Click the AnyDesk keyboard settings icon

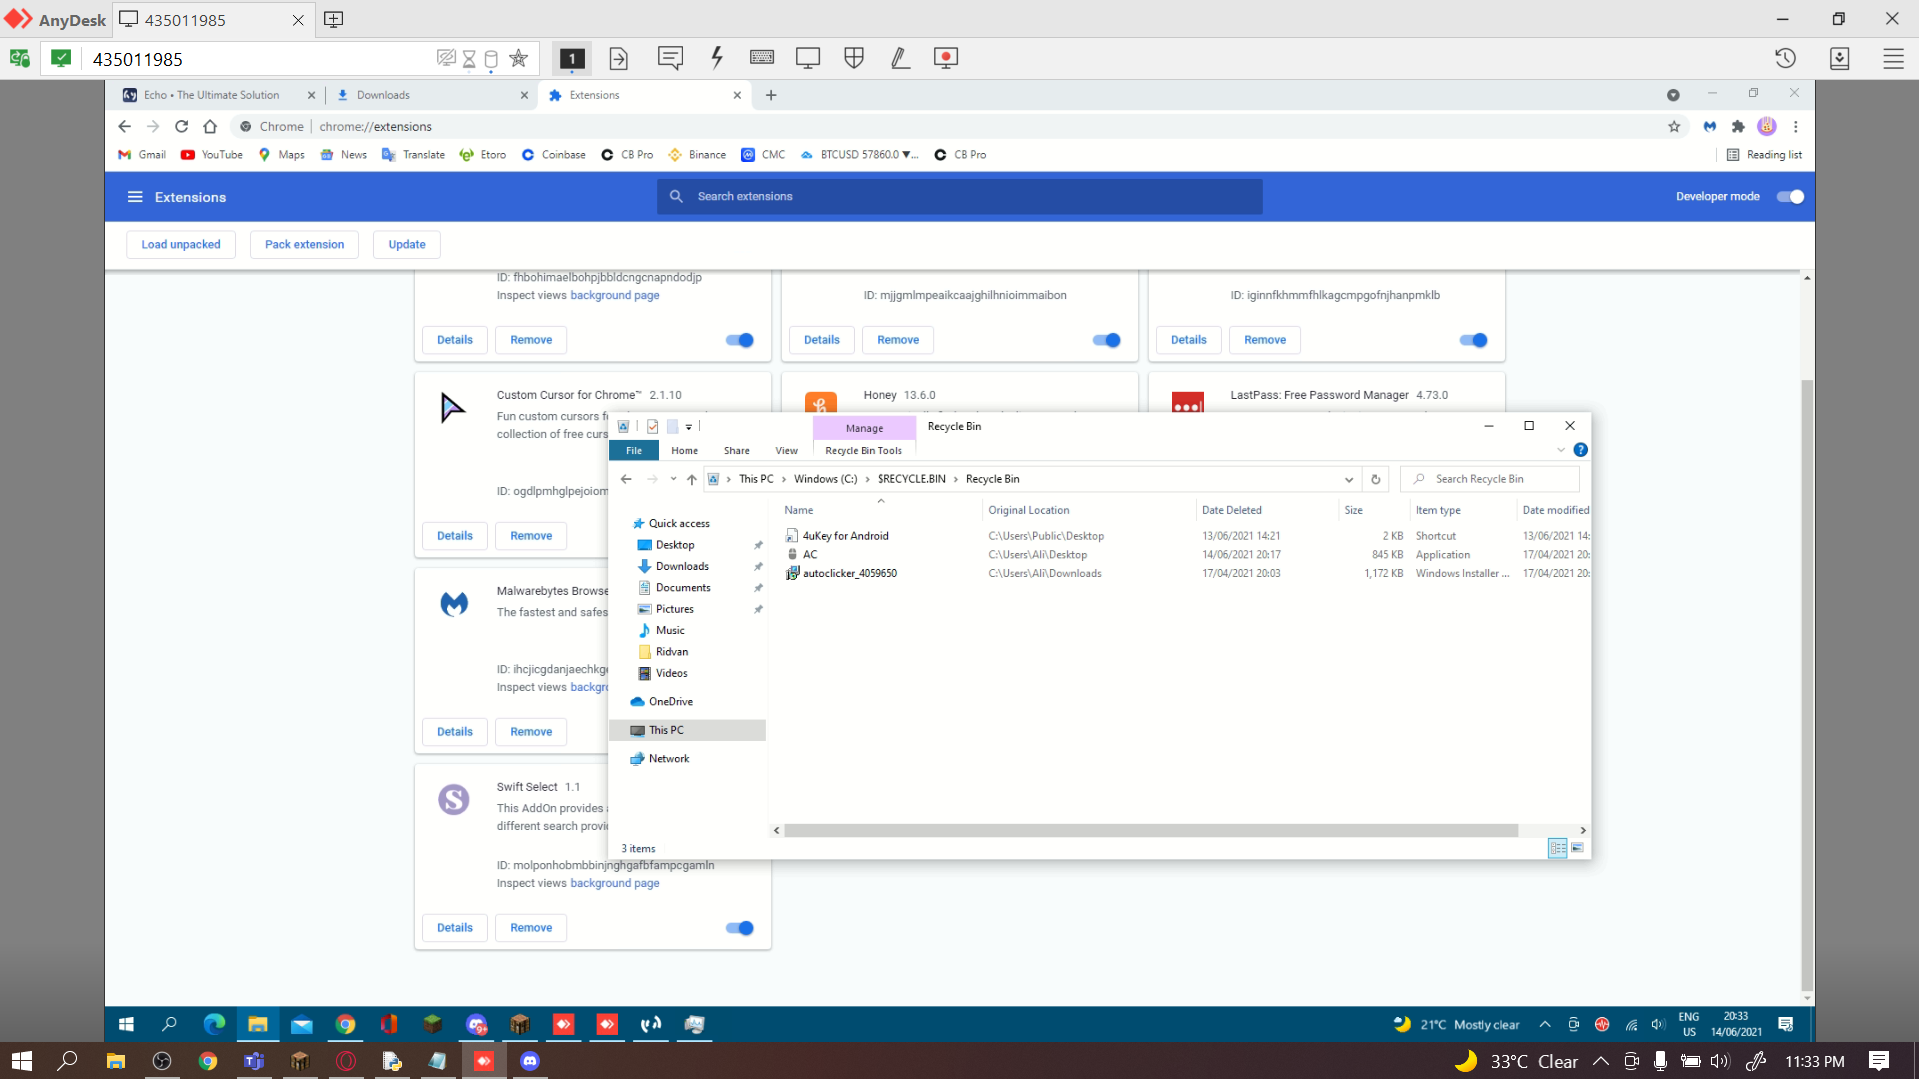(x=762, y=58)
